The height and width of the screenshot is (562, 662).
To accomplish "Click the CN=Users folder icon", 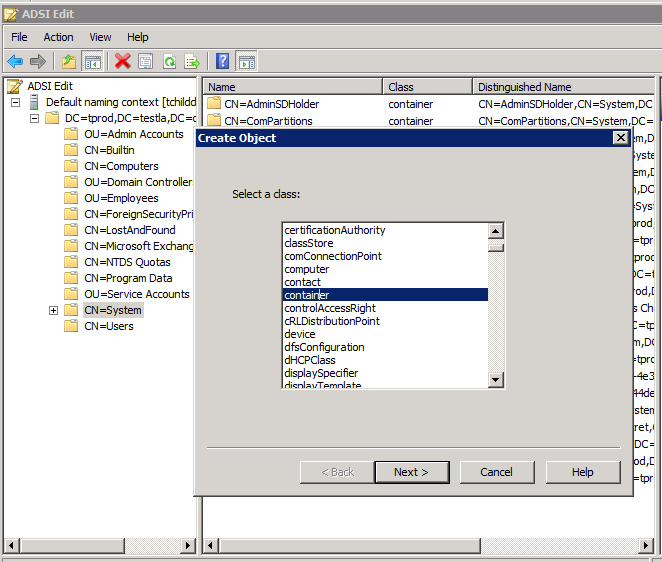I will tap(71, 326).
